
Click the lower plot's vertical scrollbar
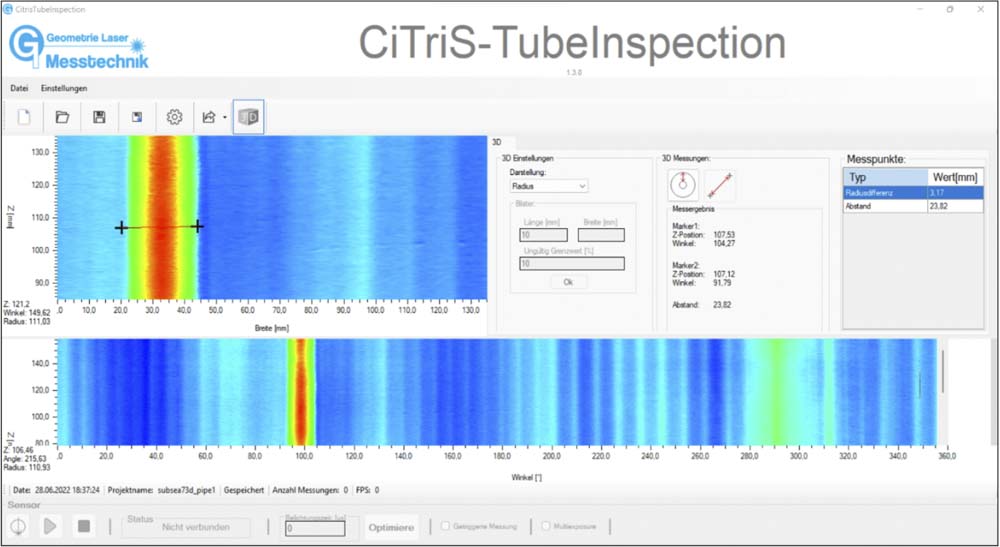[942, 371]
